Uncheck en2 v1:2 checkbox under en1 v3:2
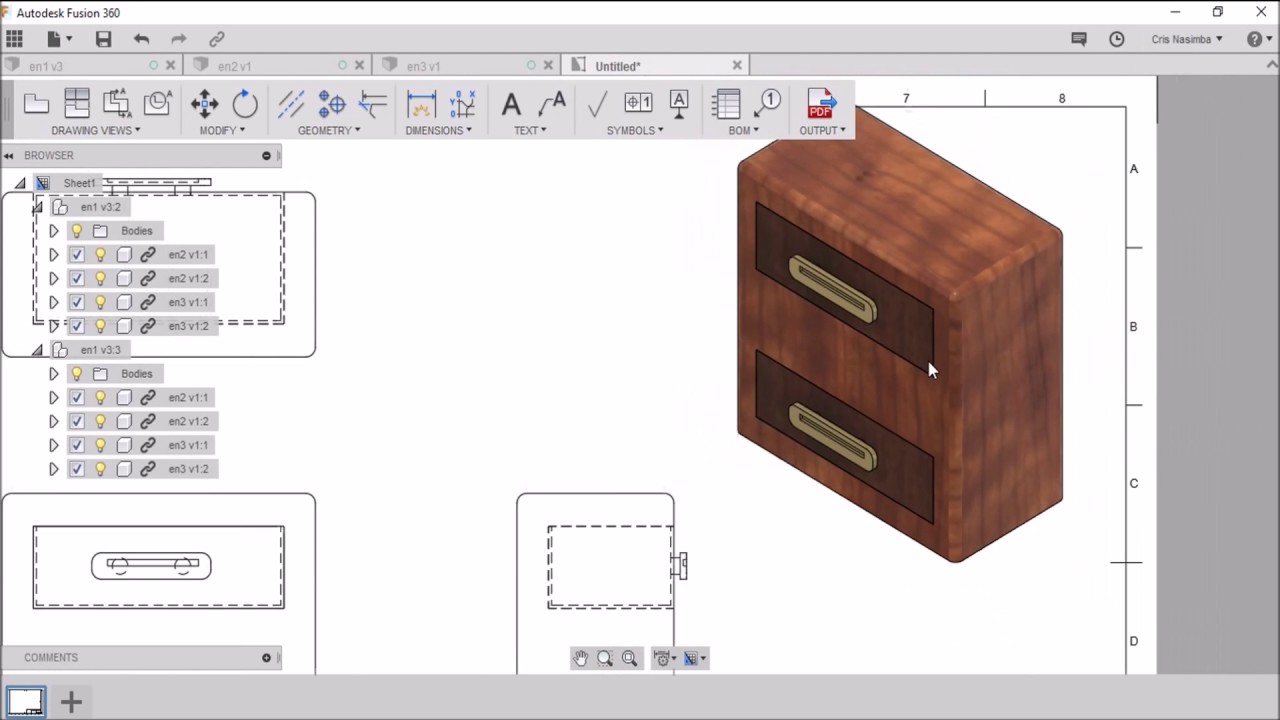The image size is (1280, 720). [x=77, y=278]
